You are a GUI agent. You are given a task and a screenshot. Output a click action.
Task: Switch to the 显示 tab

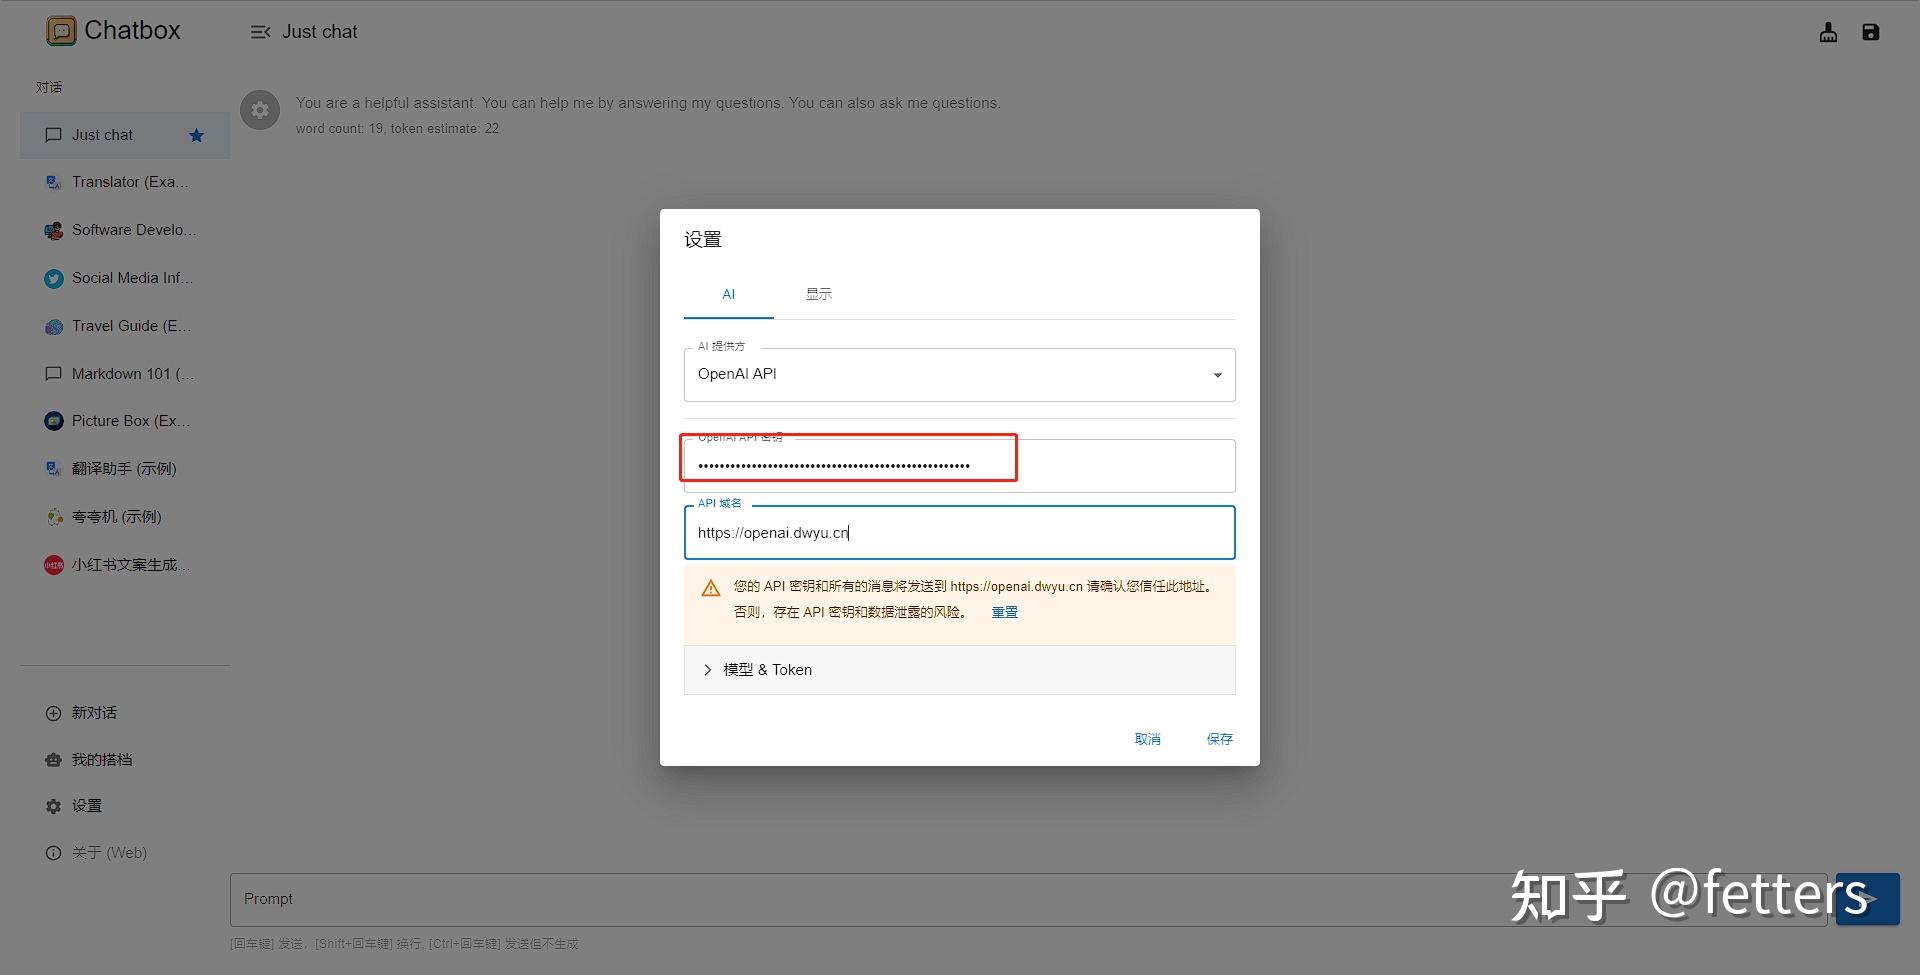pos(818,294)
